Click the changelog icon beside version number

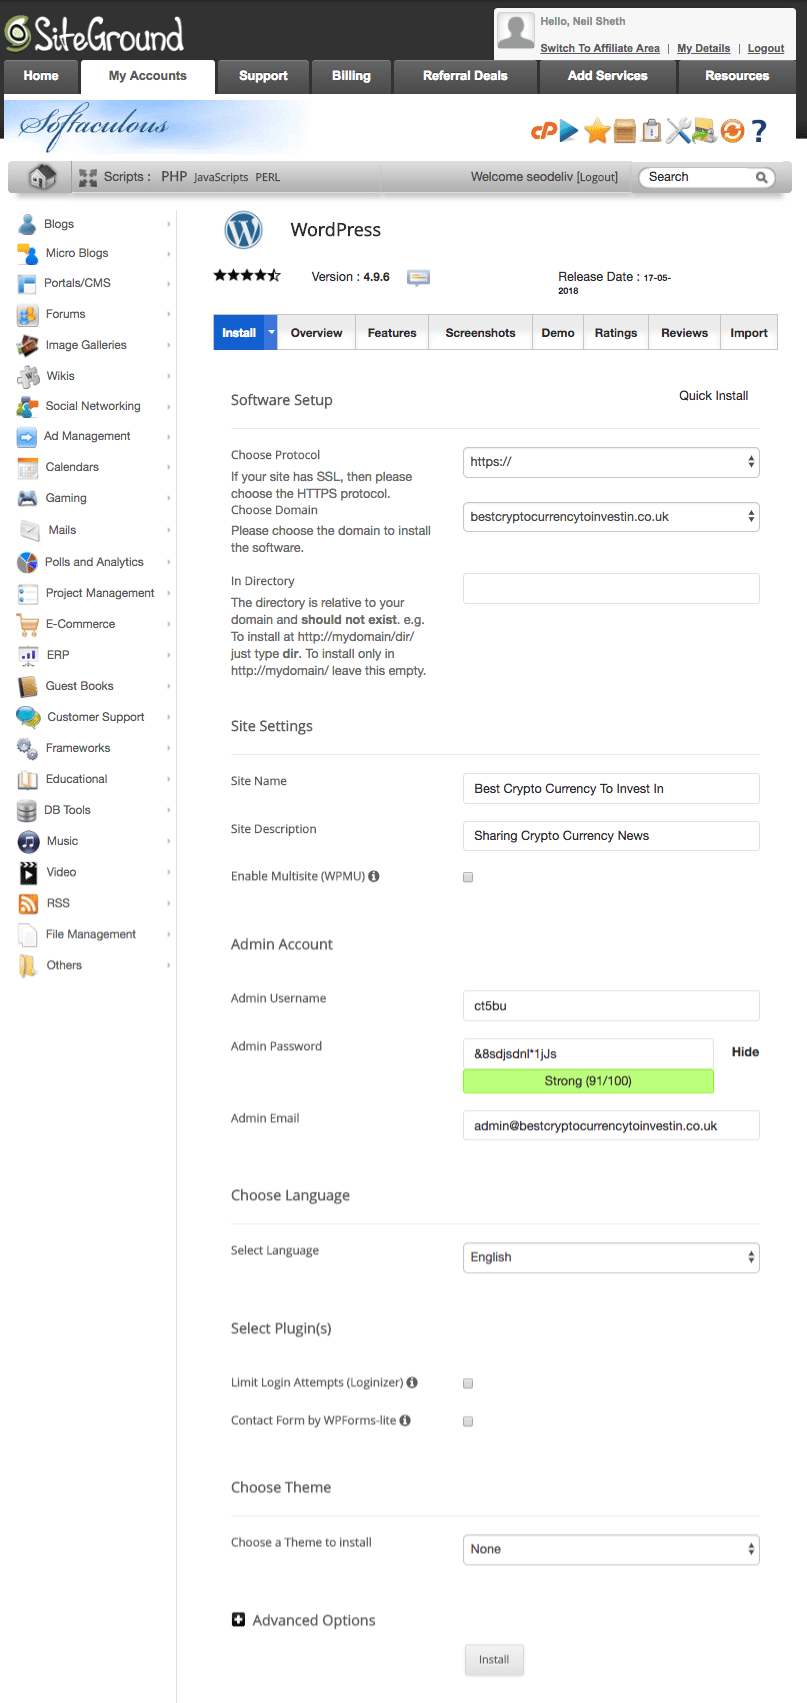click(418, 278)
